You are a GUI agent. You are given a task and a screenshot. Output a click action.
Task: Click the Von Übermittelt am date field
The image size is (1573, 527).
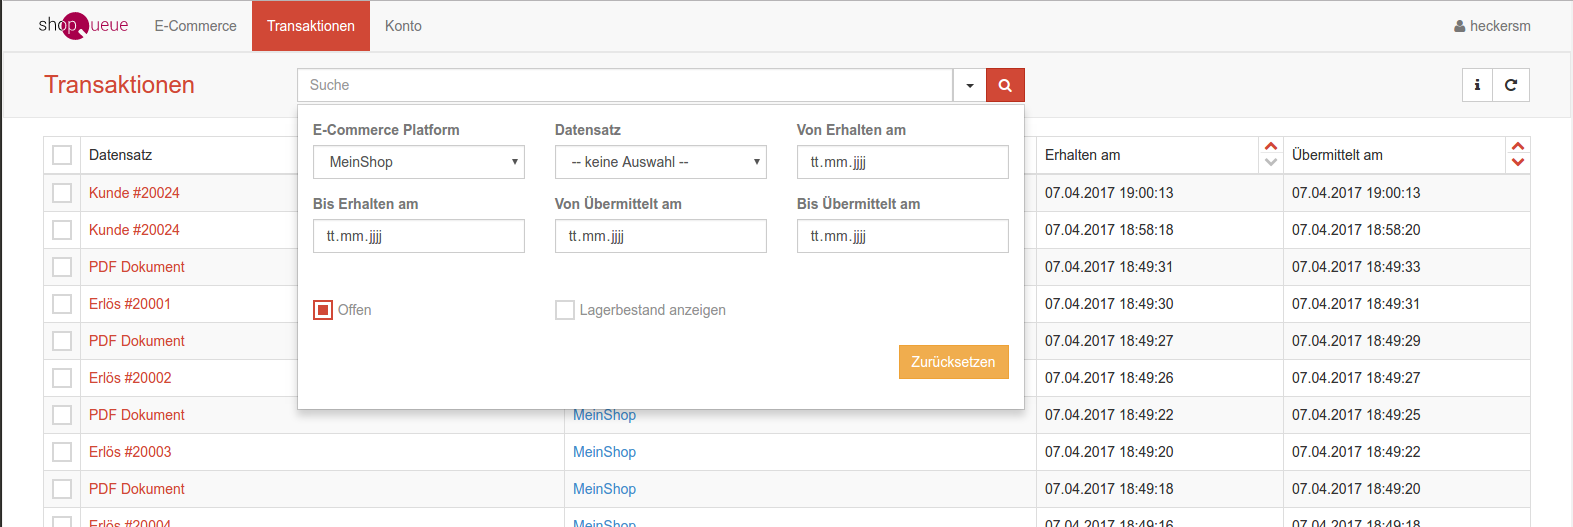click(661, 236)
